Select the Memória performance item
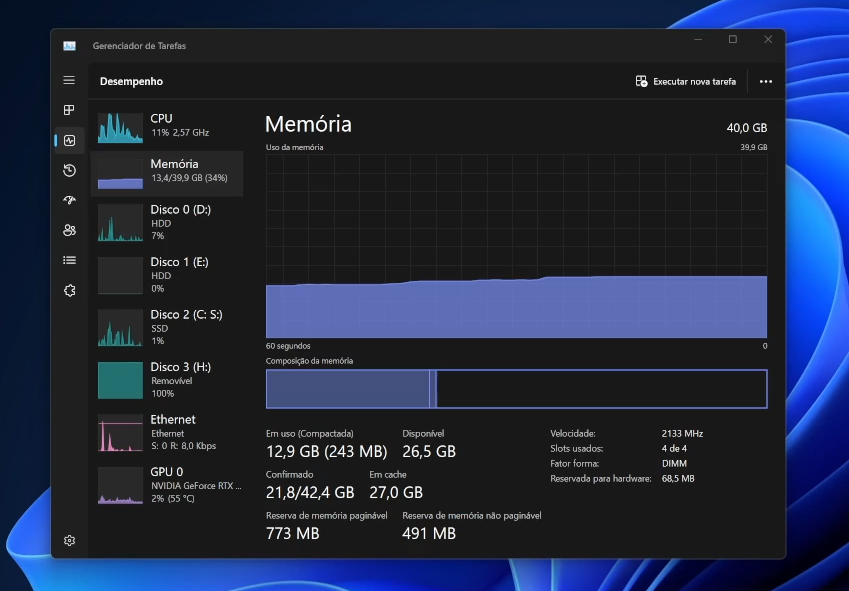Viewport: 849px width, 591px height. click(167, 172)
